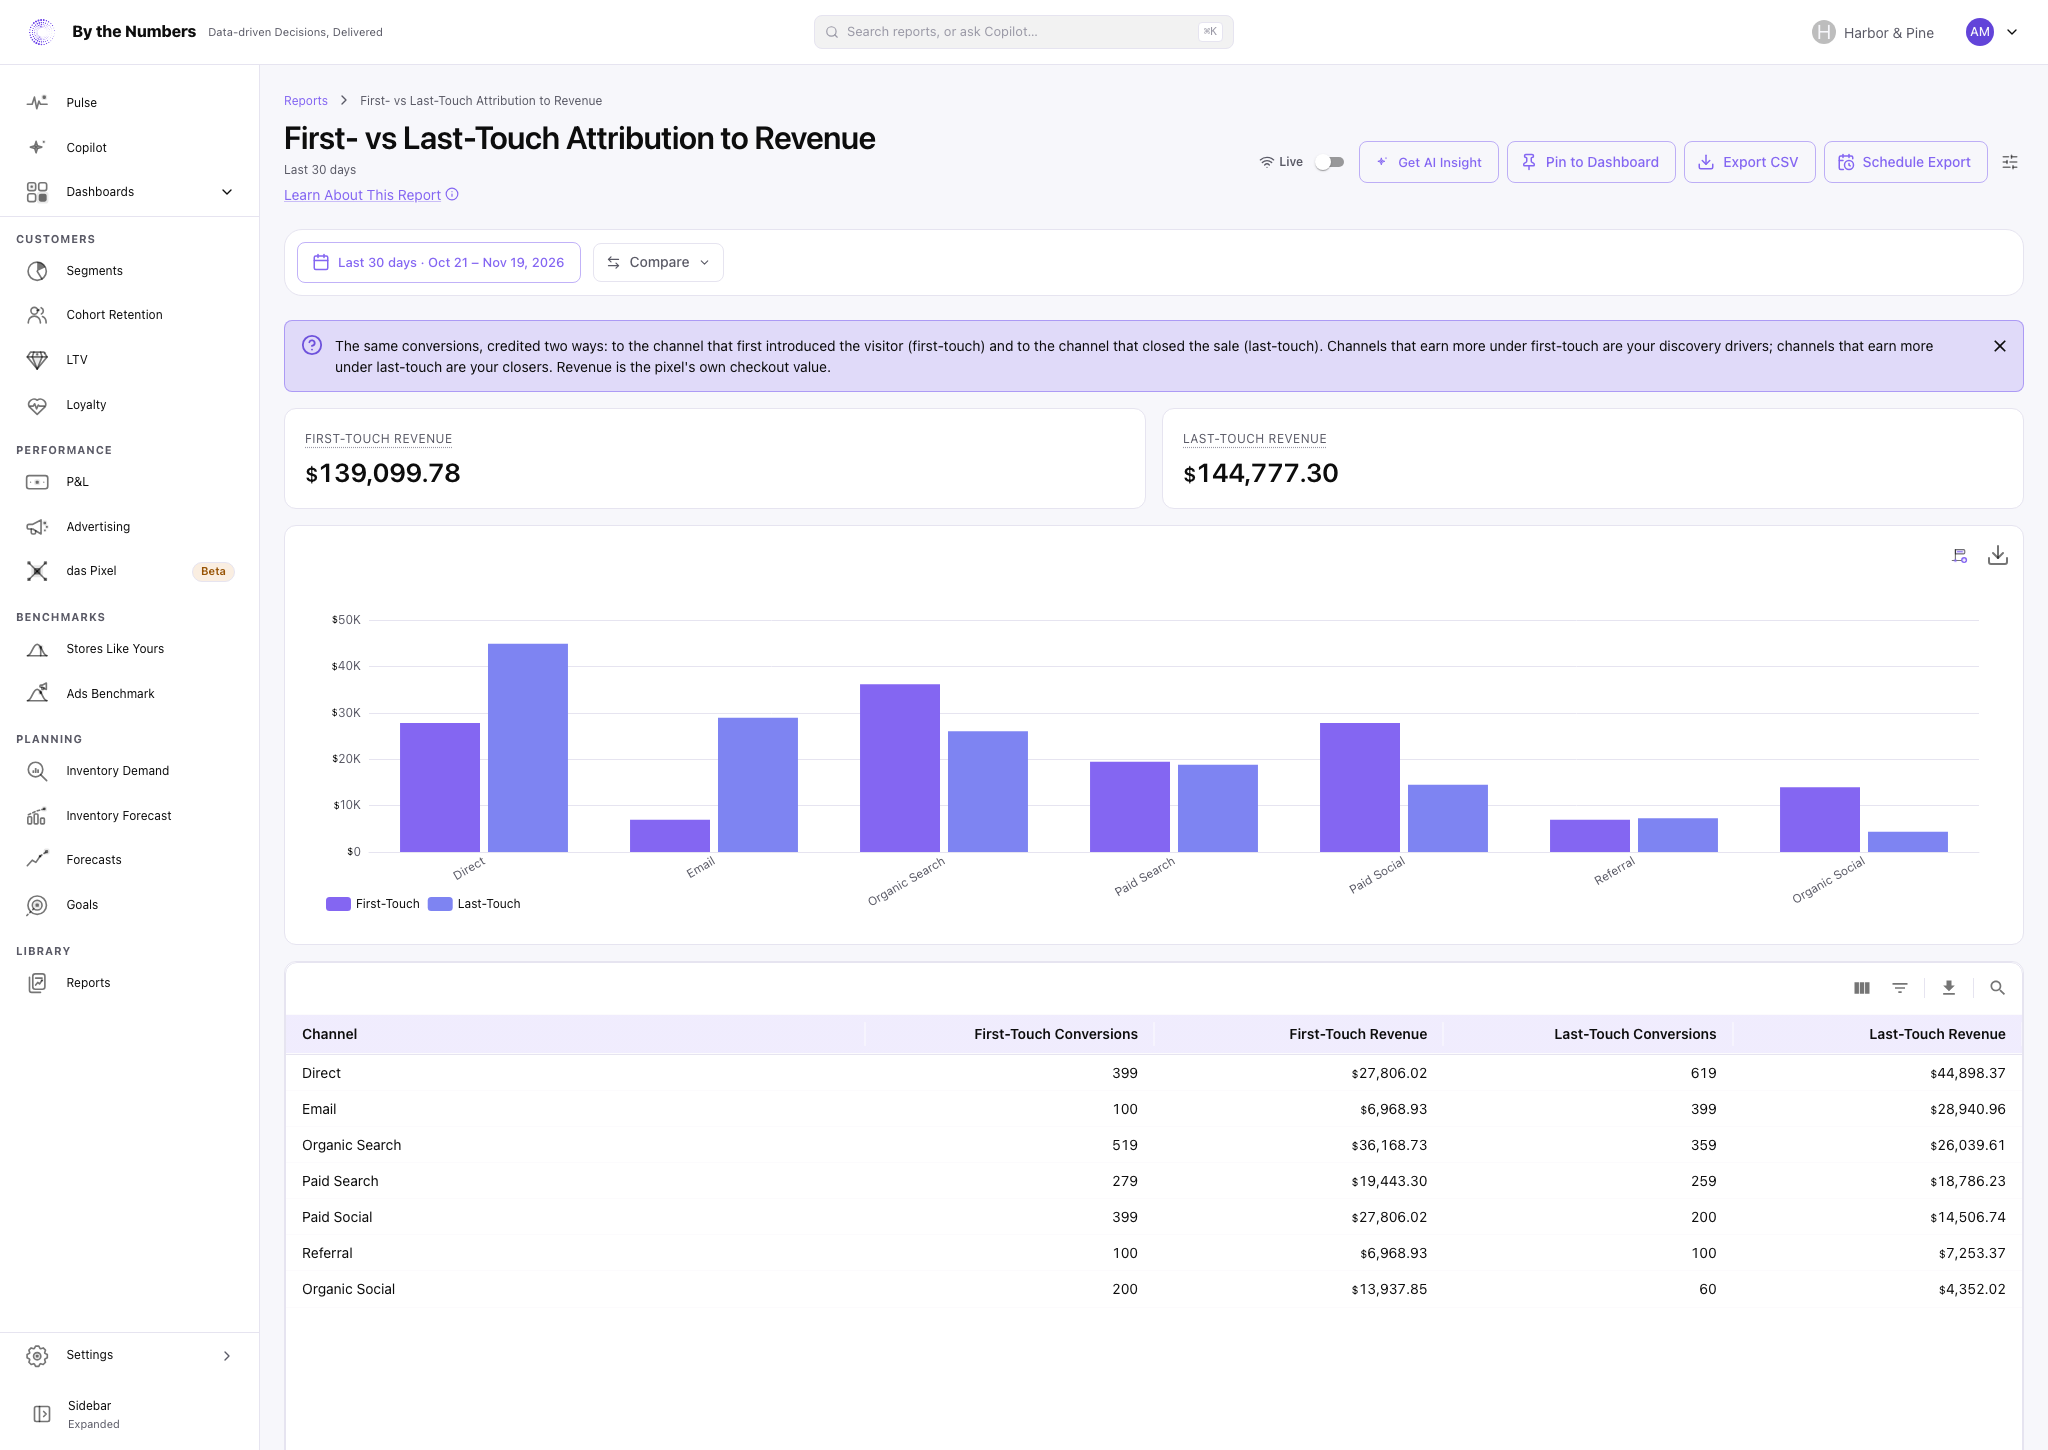Click the Export CSV button
2048x1450 pixels.
pyautogui.click(x=1749, y=162)
